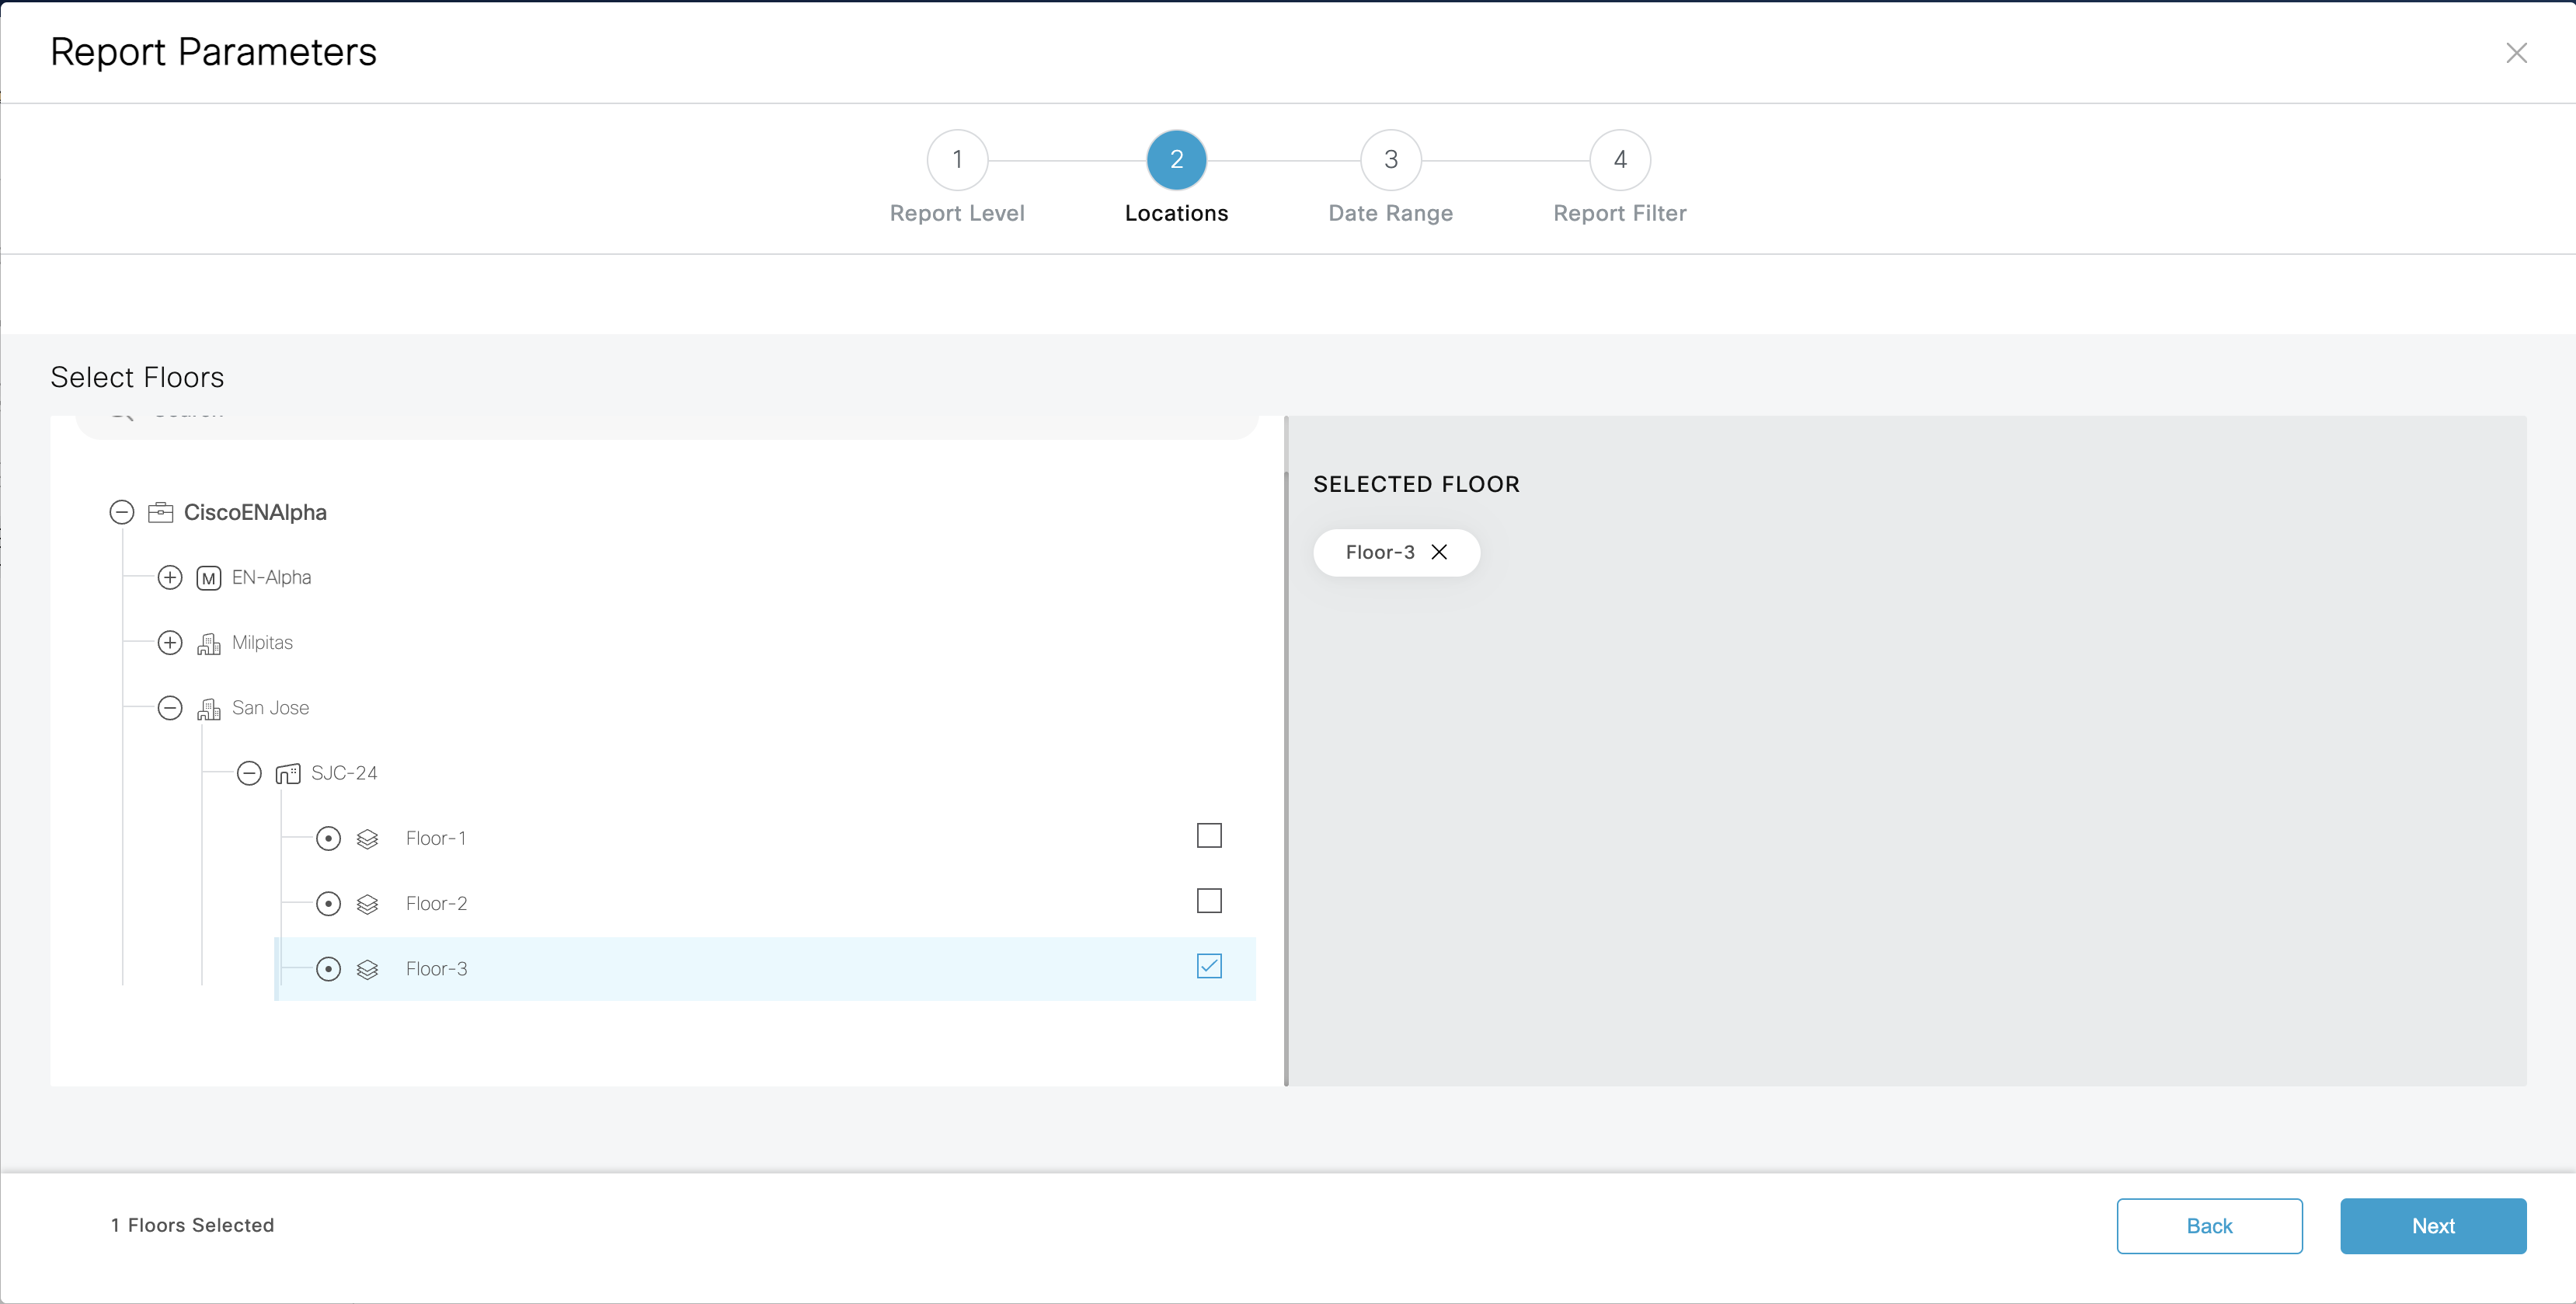The height and width of the screenshot is (1304, 2576).
Task: Uncheck the Floor-3 checkbox
Action: (1209, 966)
